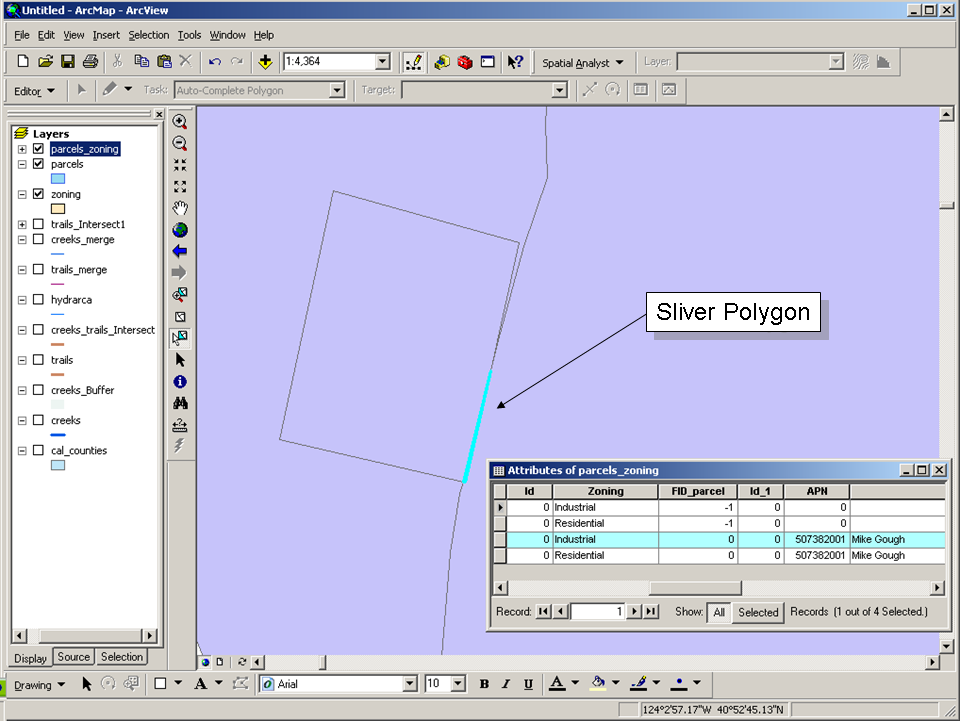The image size is (960, 721).
Task: Open the File menu
Action: point(21,35)
